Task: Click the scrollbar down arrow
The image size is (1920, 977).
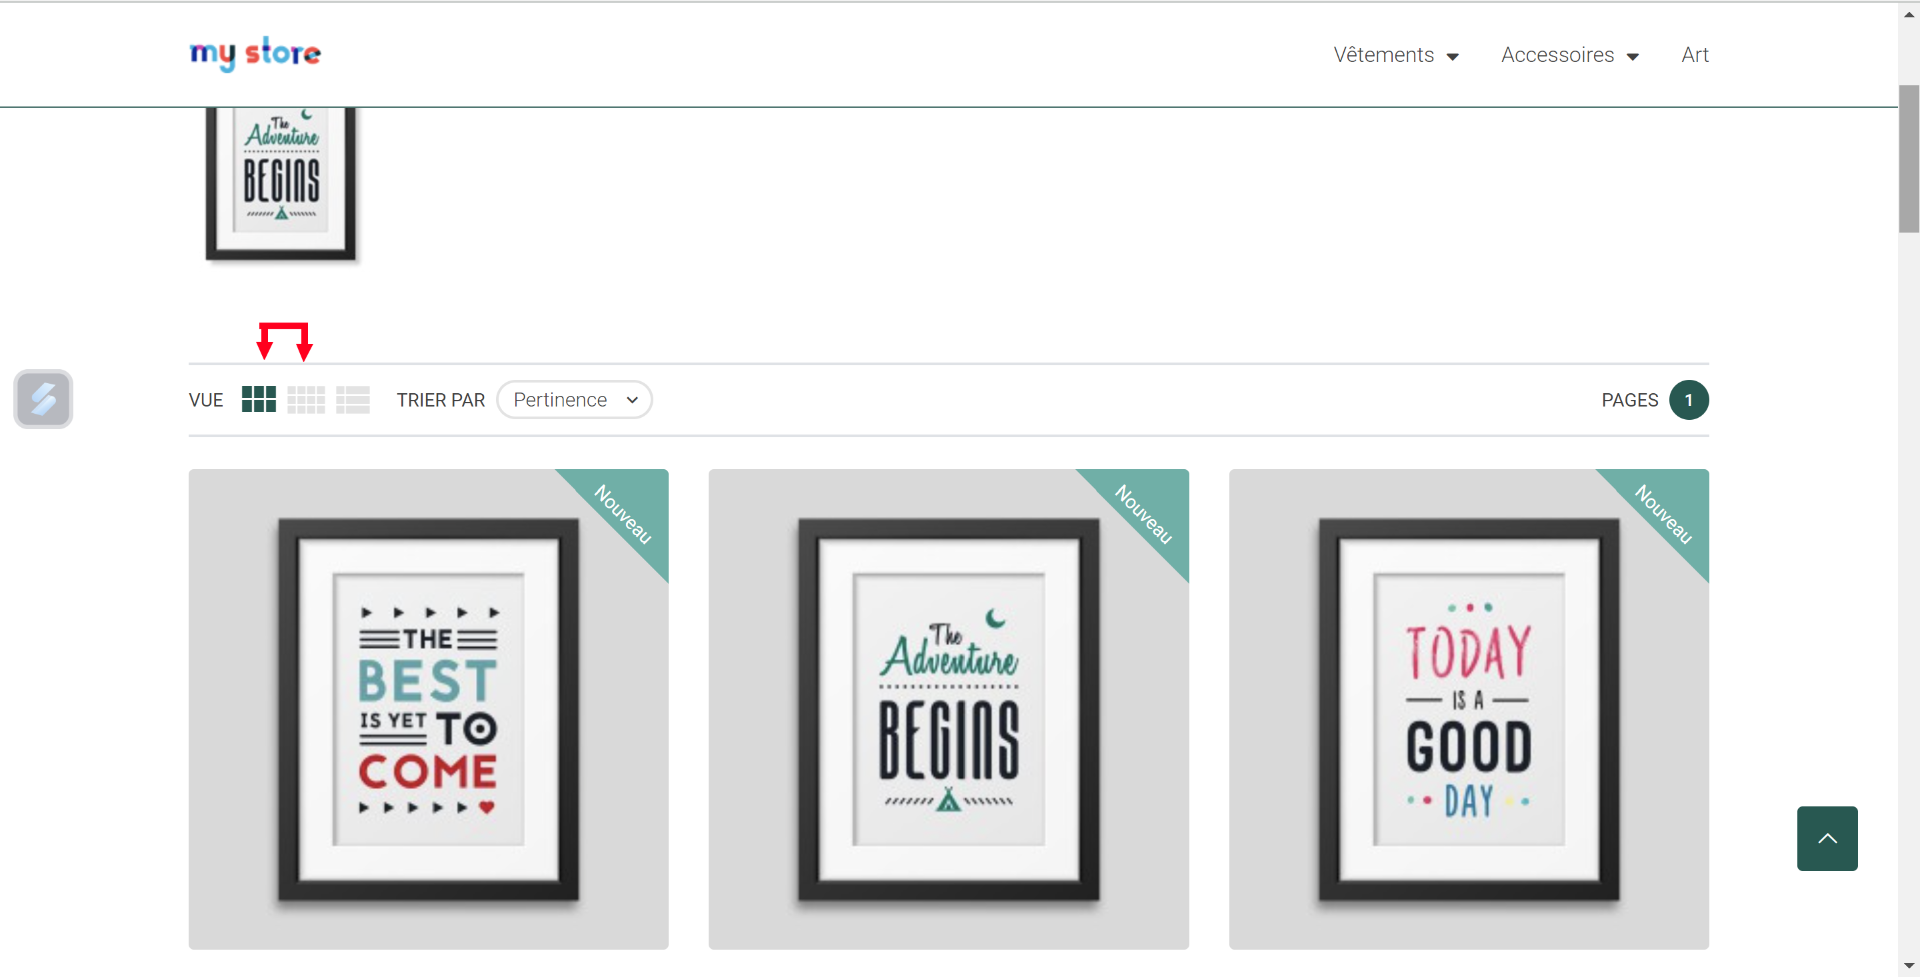Action: tap(1909, 966)
